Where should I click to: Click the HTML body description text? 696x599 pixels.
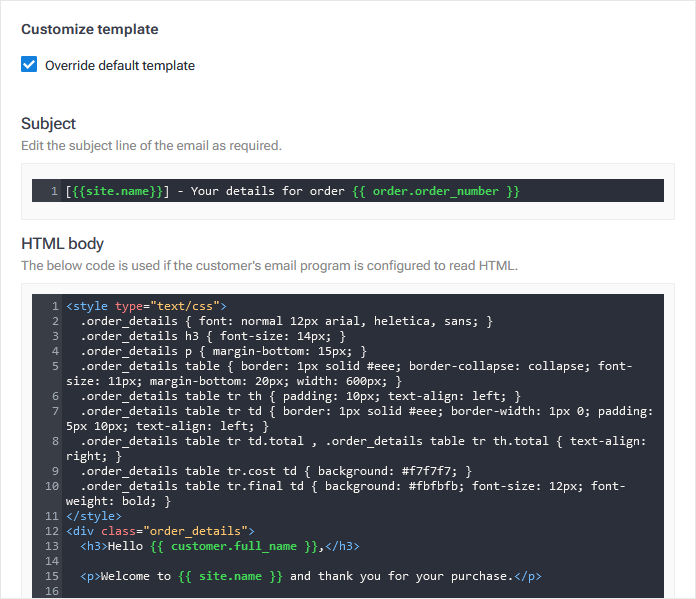269,266
